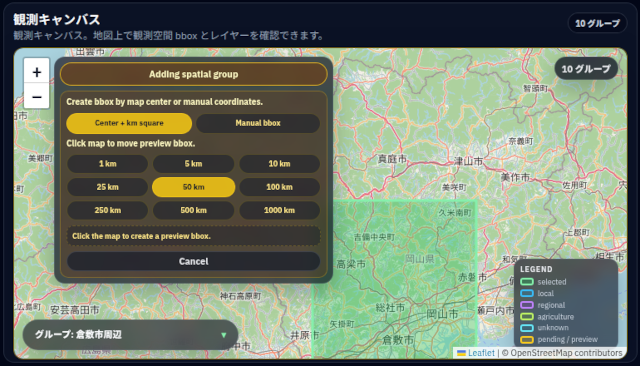Click the 10 グループ pill in the header
The width and height of the screenshot is (640, 366).
(x=598, y=24)
